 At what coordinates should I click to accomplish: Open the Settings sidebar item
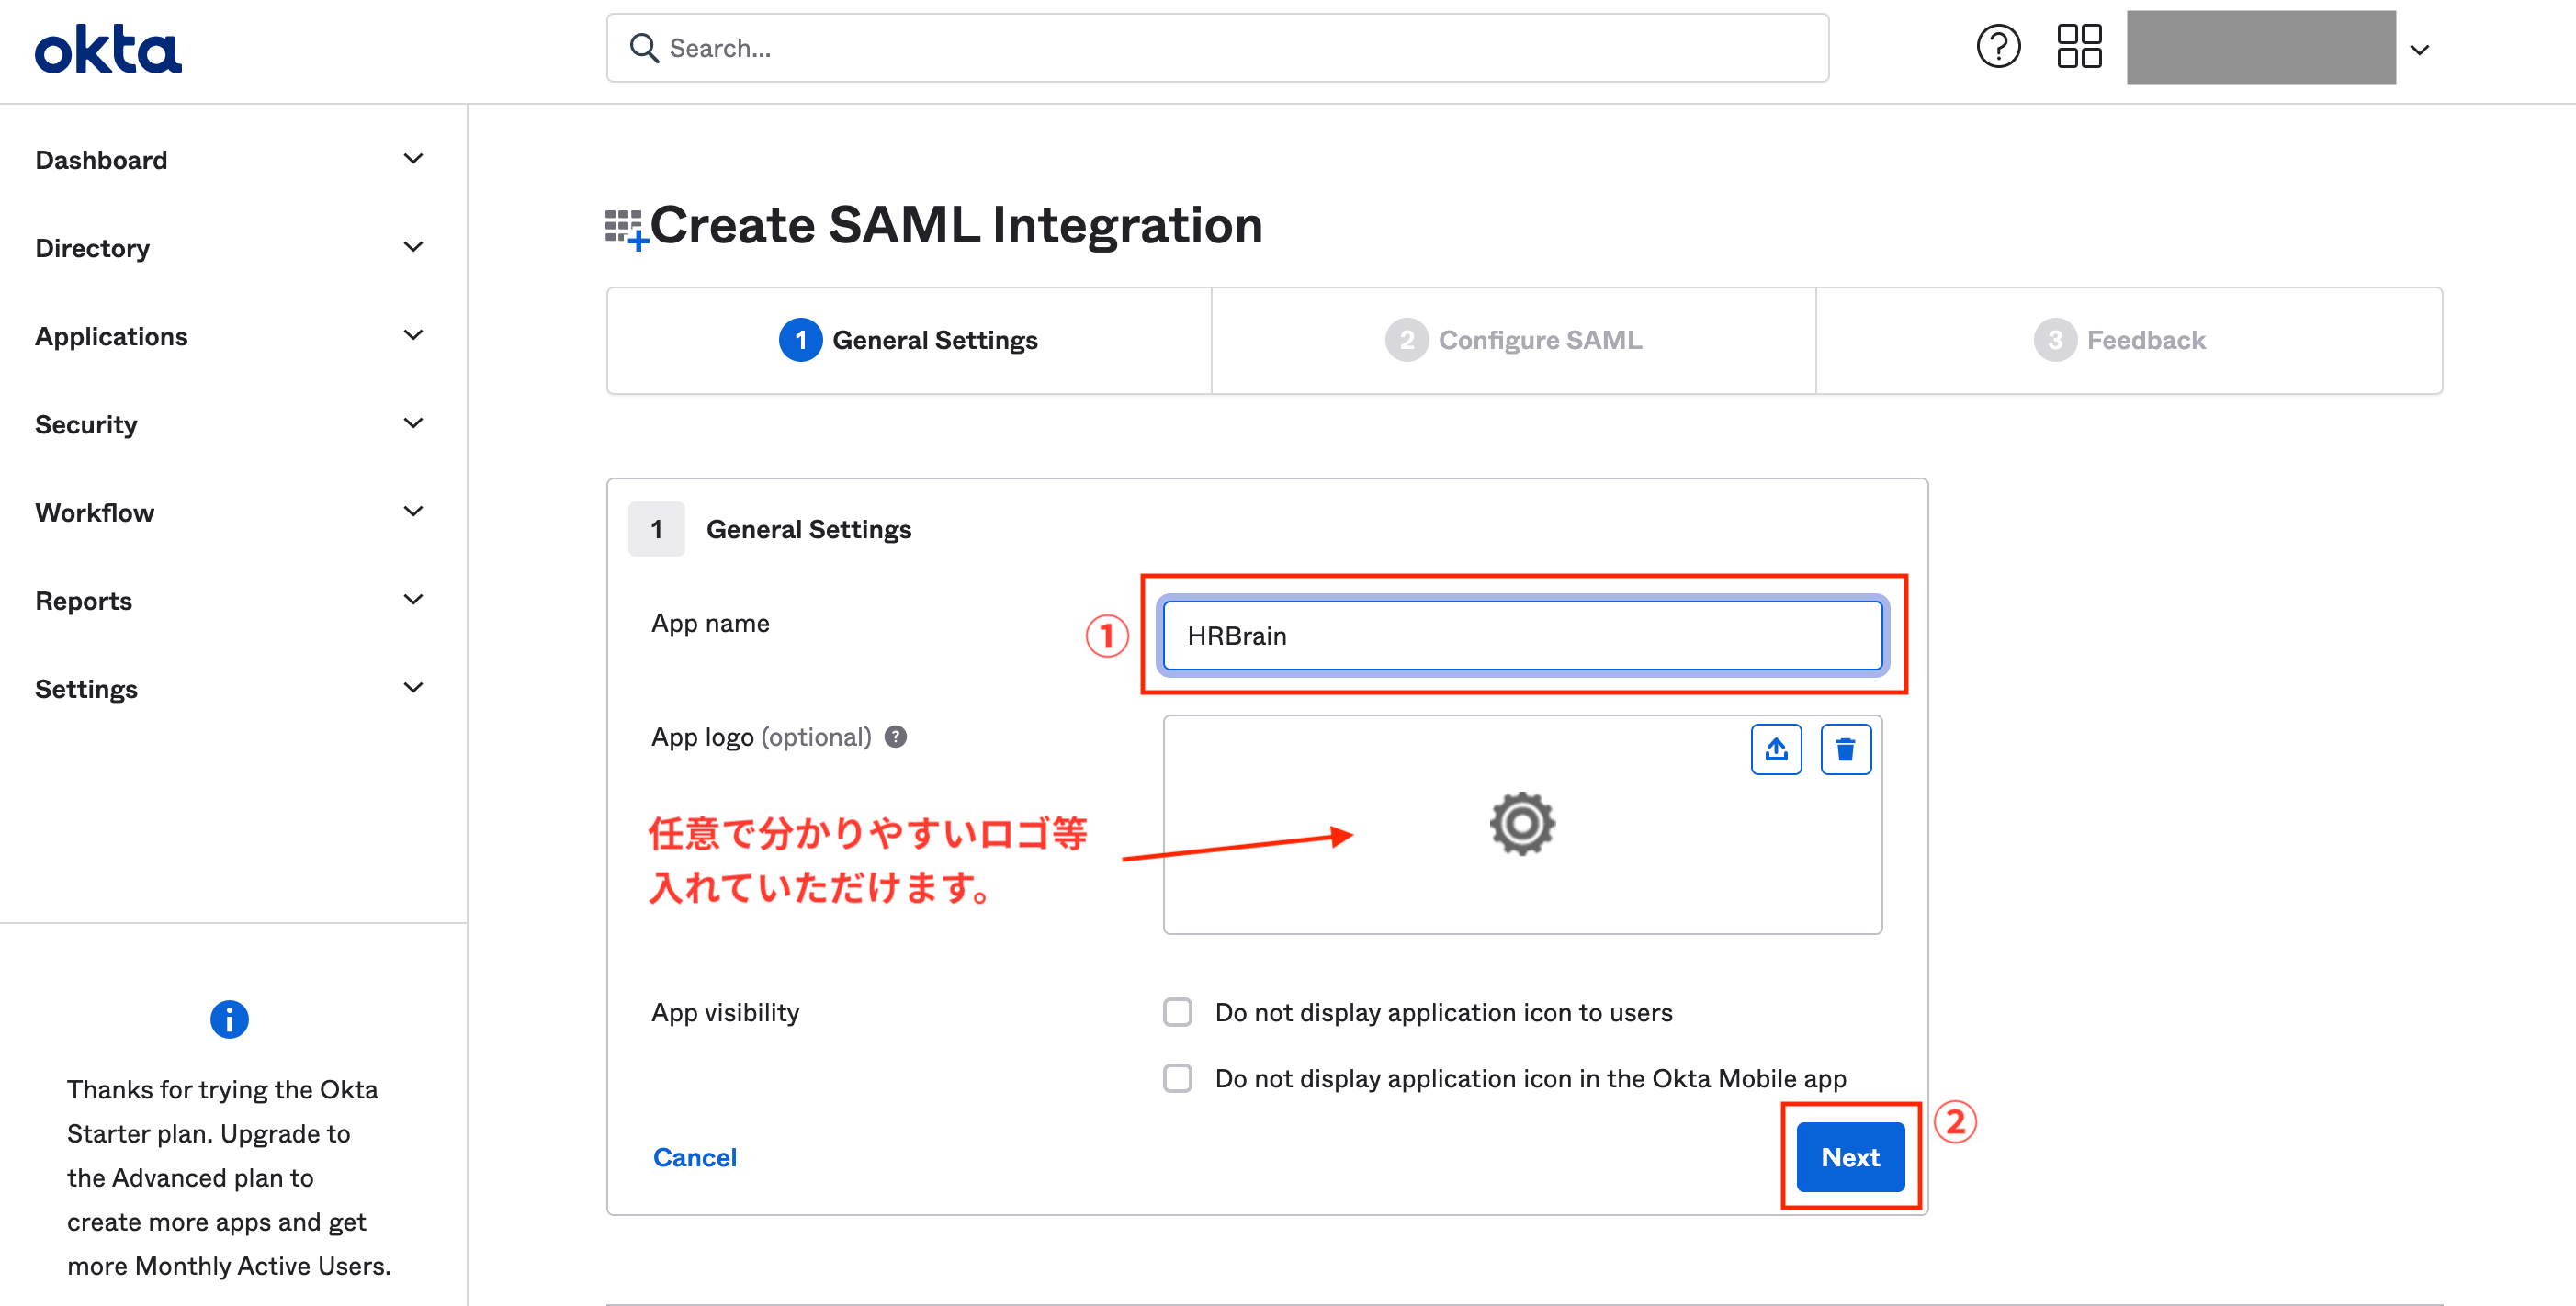230,688
